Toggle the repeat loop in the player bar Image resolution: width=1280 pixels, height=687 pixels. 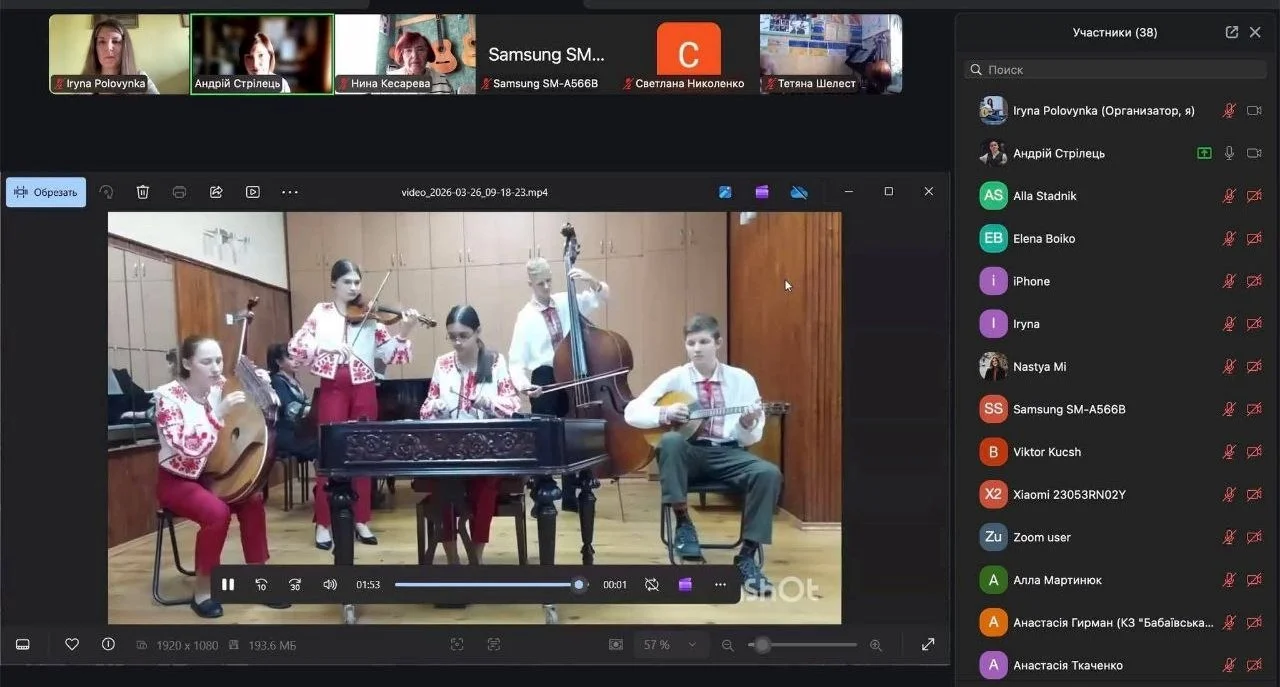click(x=652, y=585)
